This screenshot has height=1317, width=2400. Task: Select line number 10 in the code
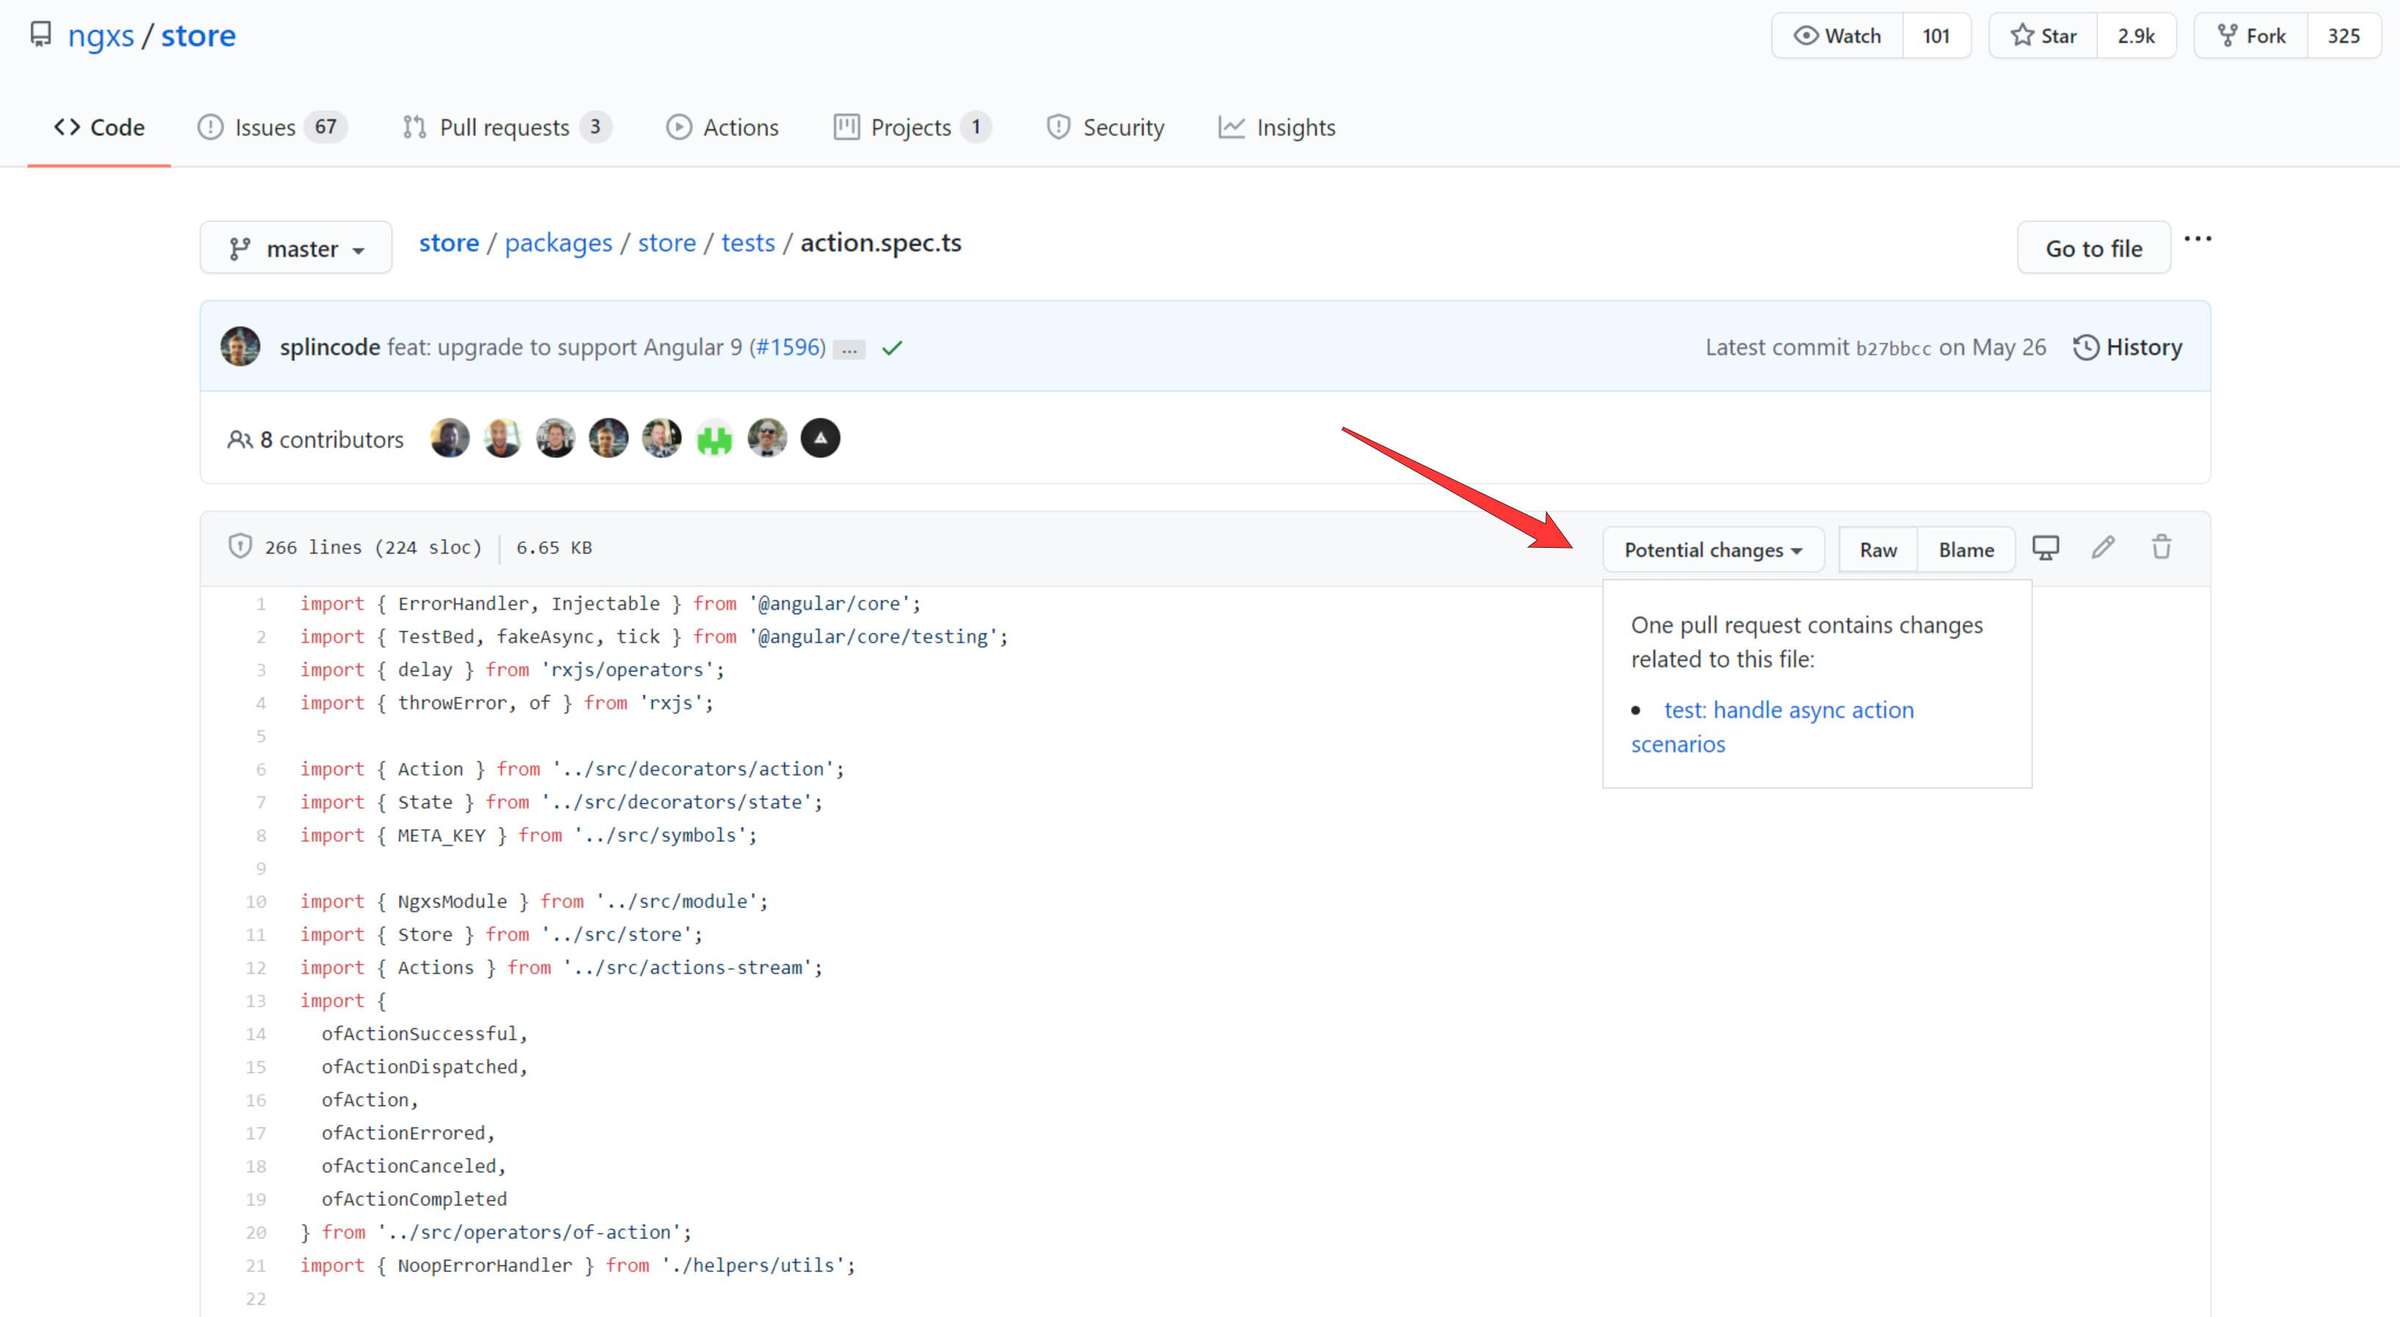point(256,902)
